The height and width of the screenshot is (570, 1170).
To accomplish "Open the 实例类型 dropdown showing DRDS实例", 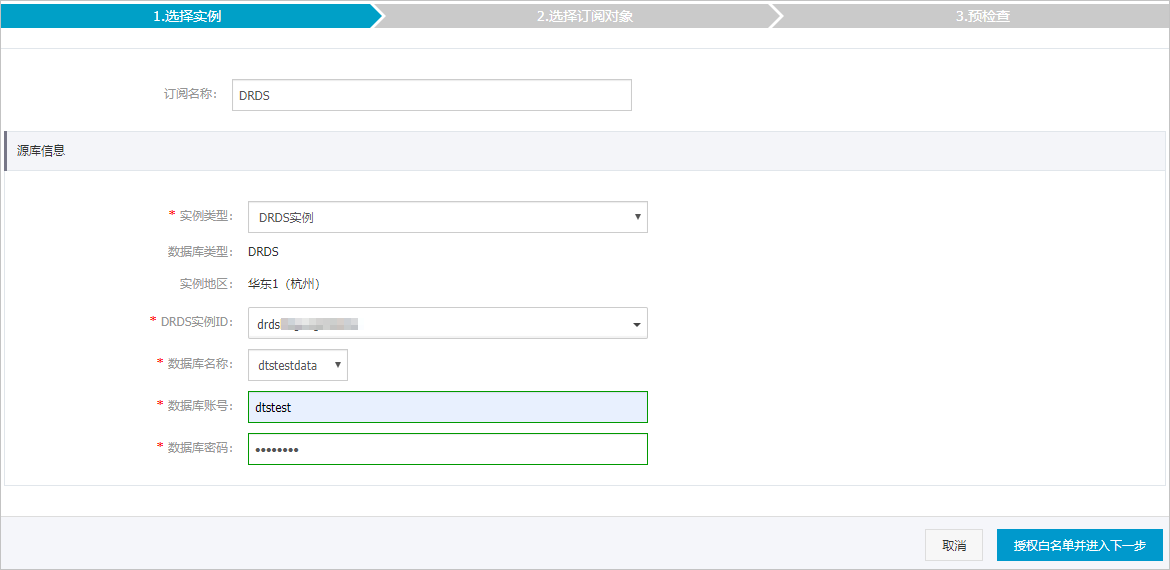I will pos(448,217).
